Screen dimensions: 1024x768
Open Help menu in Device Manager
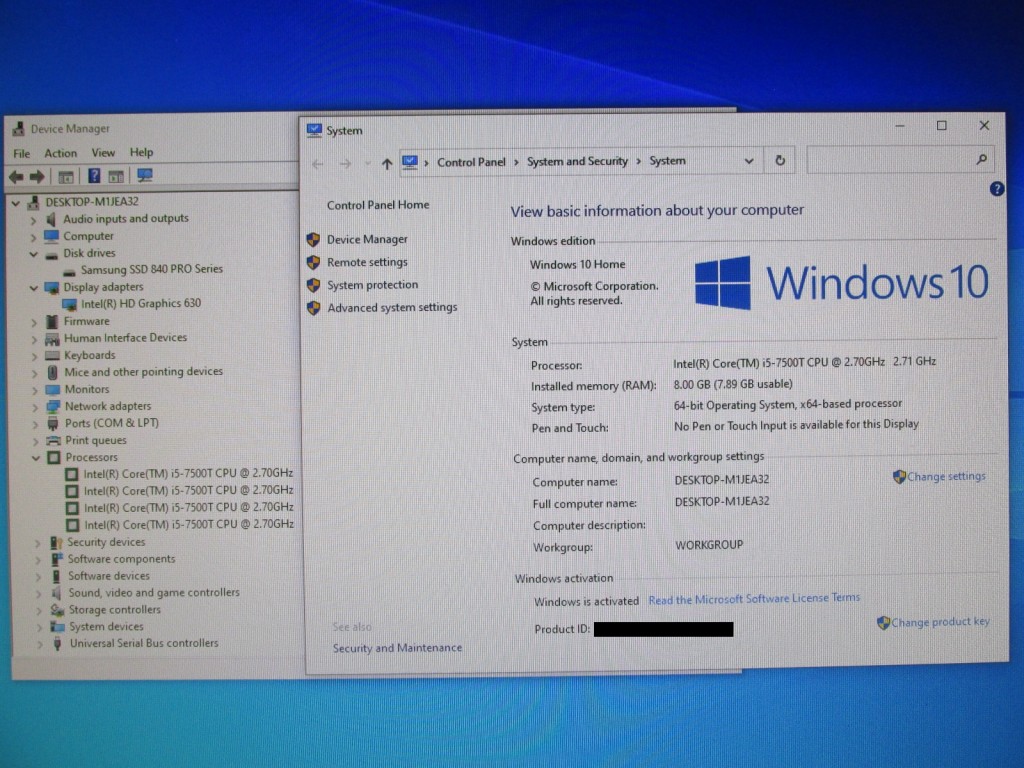141,152
